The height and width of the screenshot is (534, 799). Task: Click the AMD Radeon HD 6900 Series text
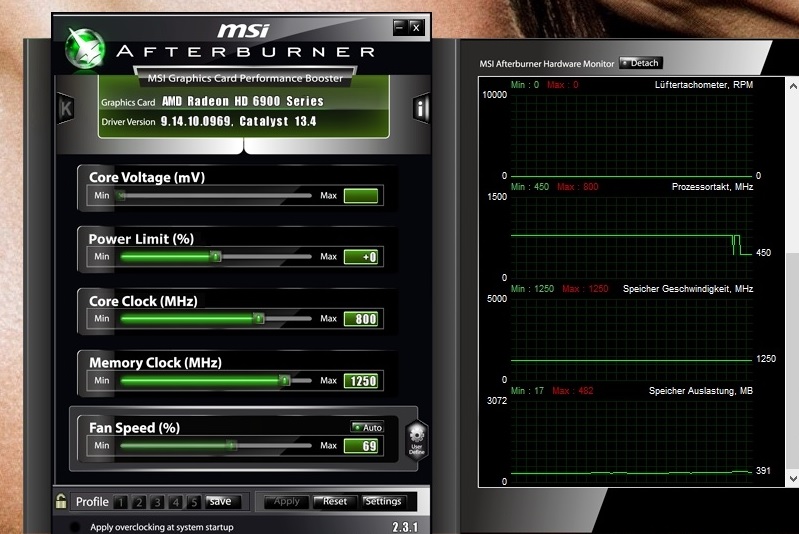click(243, 101)
